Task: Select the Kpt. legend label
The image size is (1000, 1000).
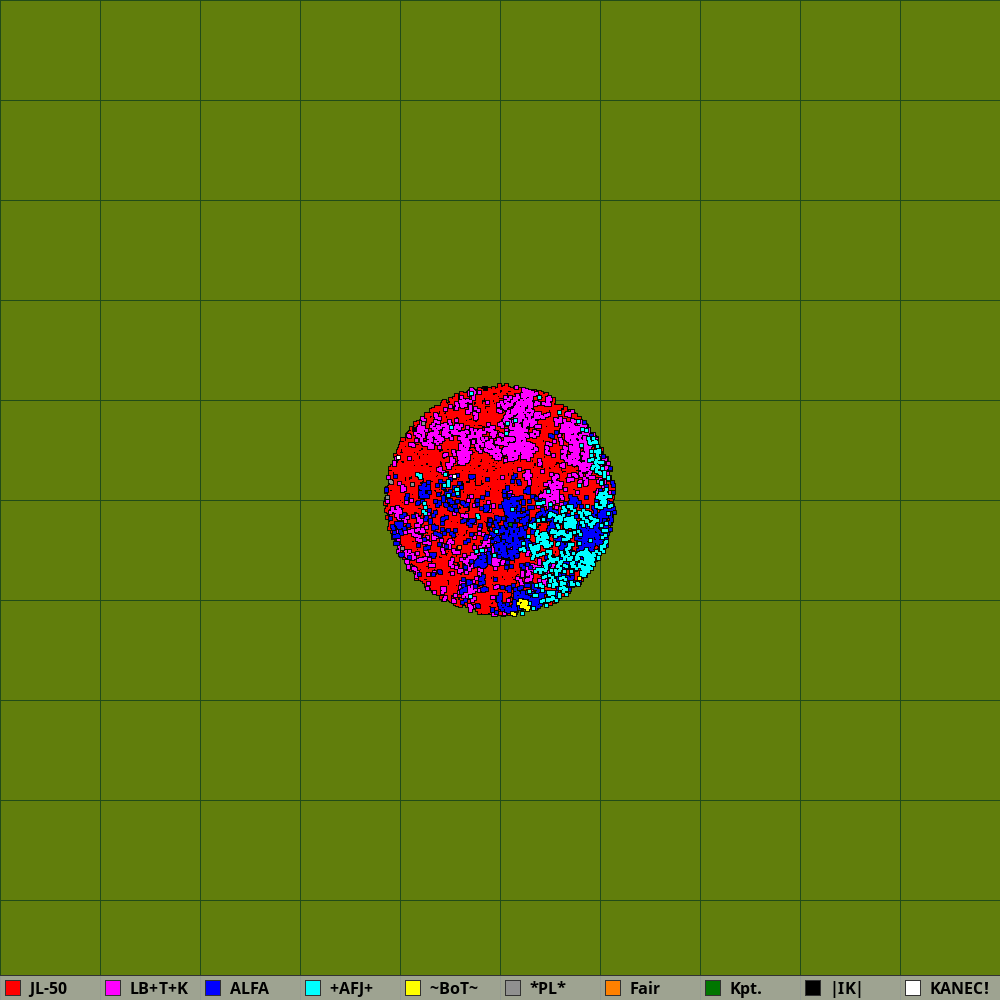Action: (746, 988)
